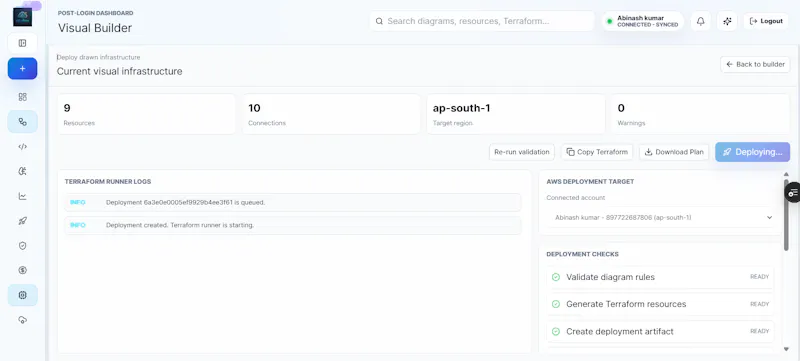
Task: Open the gear settings icon in sidebar
Action: point(22,295)
